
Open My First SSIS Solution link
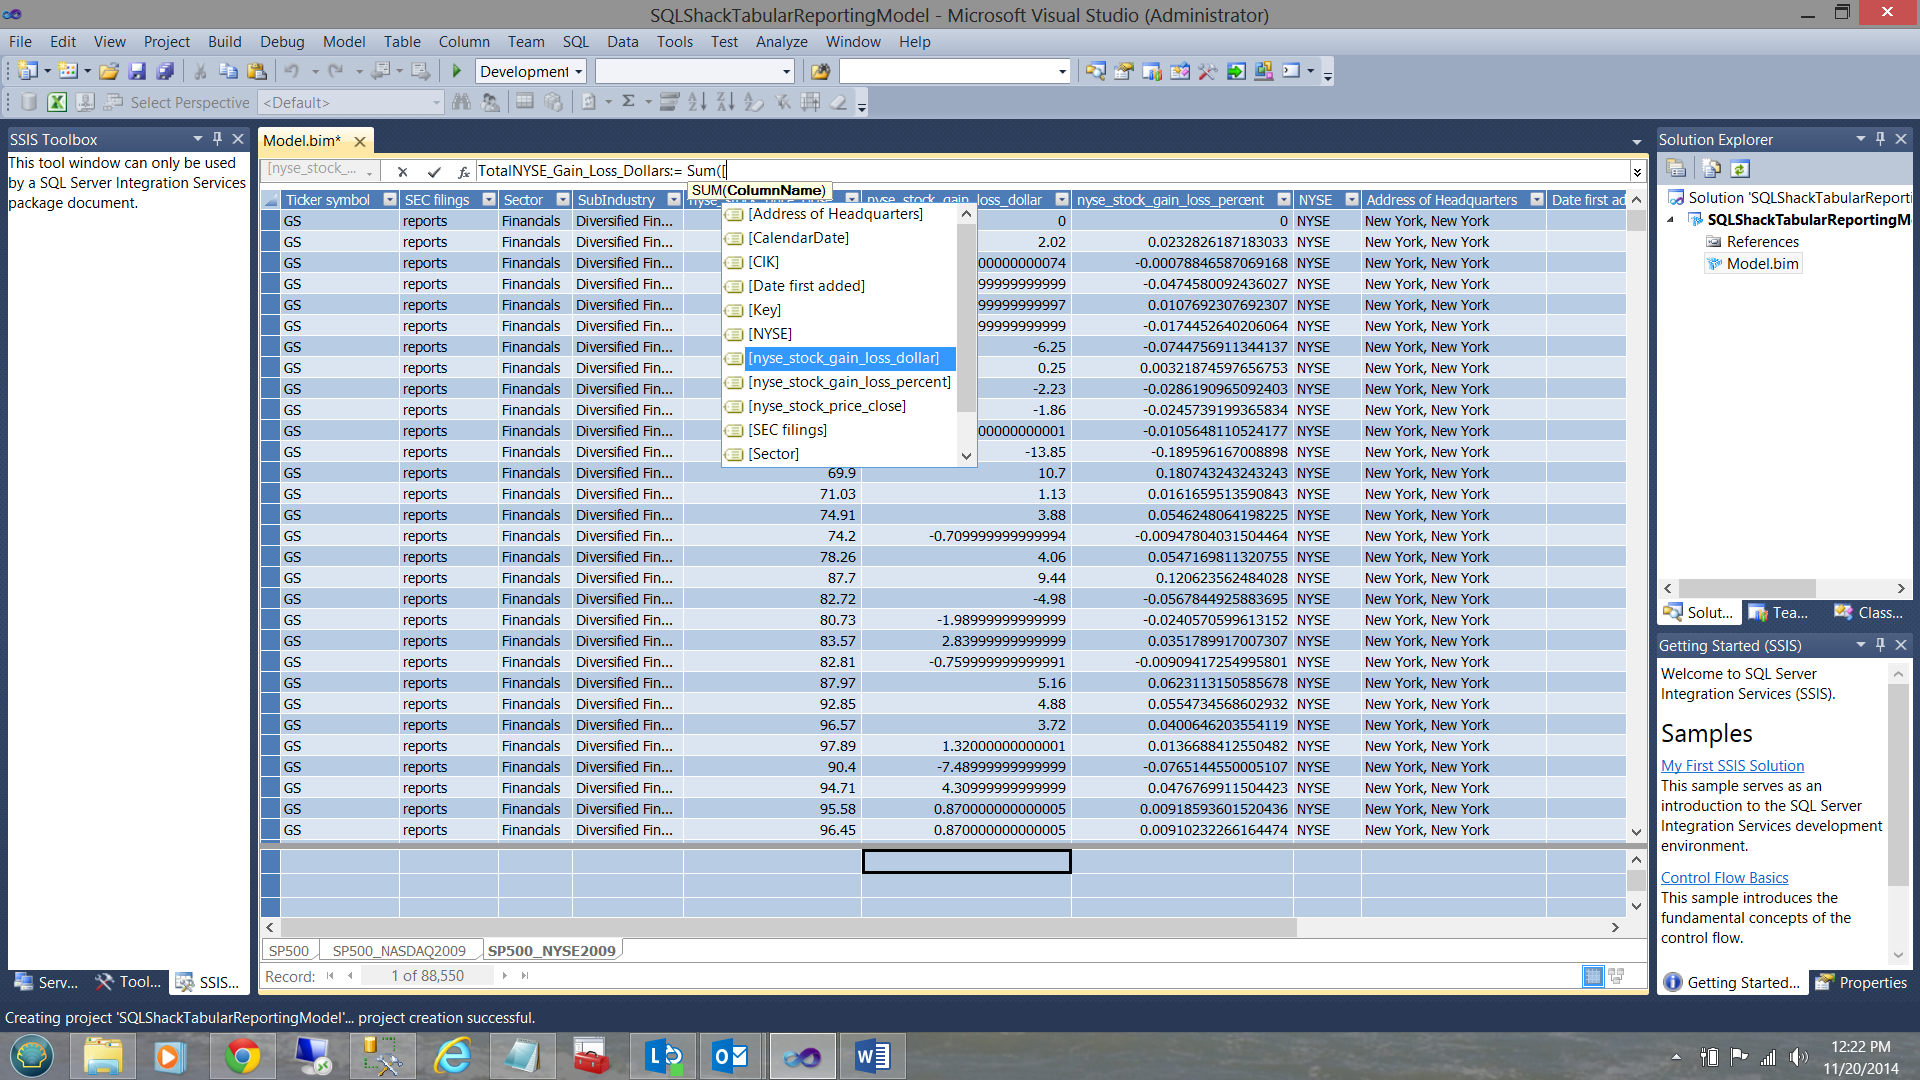1732,765
